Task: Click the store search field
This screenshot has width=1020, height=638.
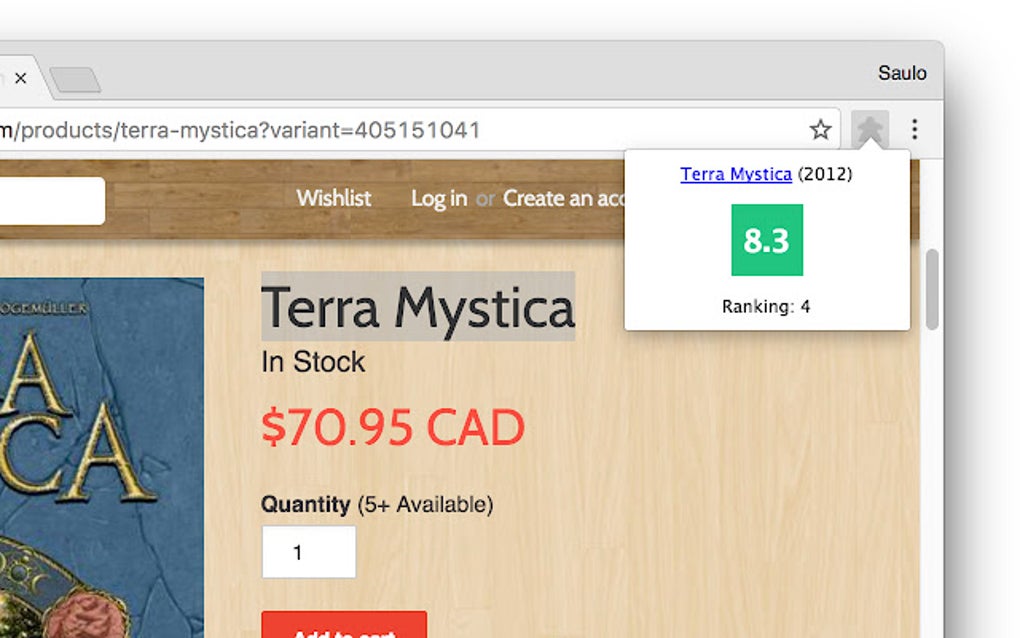Action: (52, 201)
